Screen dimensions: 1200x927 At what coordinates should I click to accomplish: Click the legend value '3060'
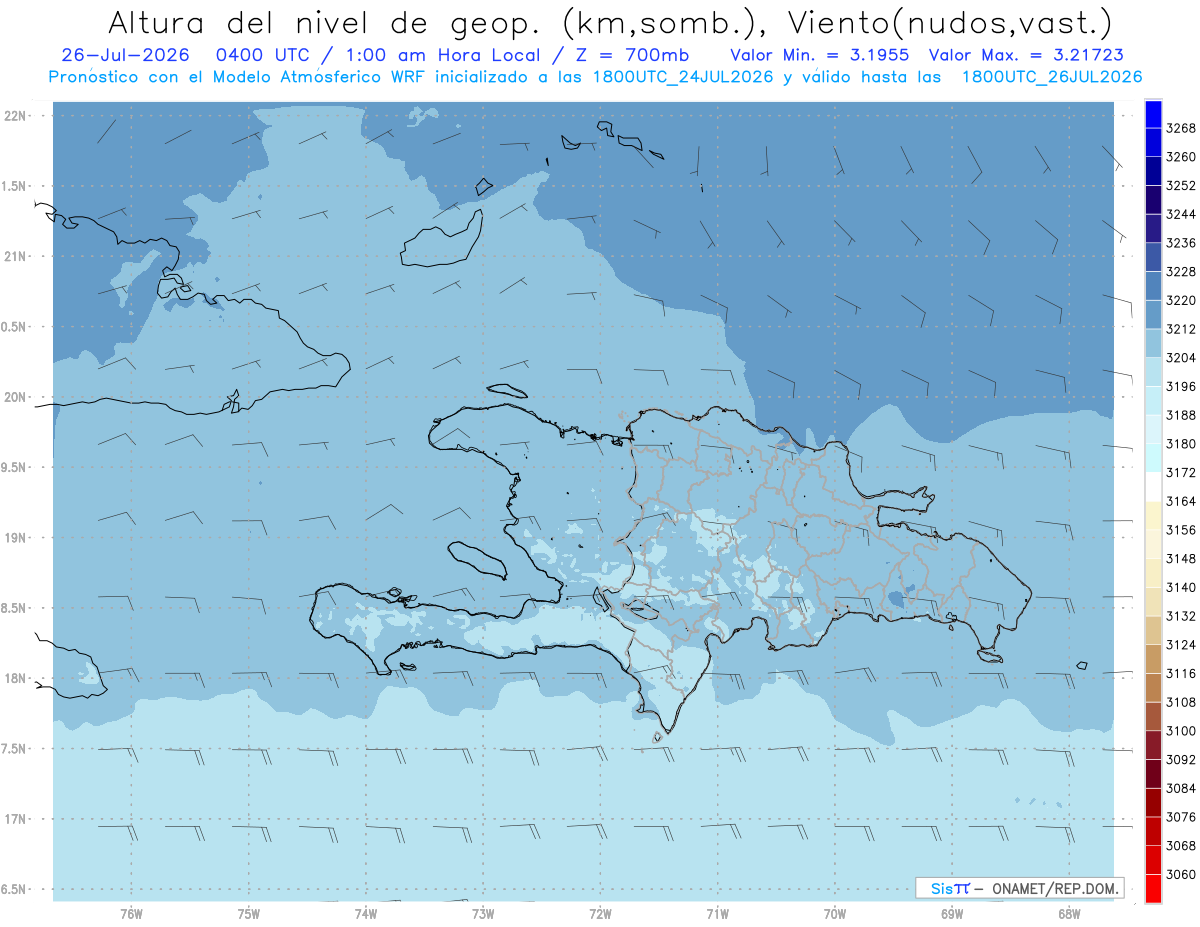1180,874
